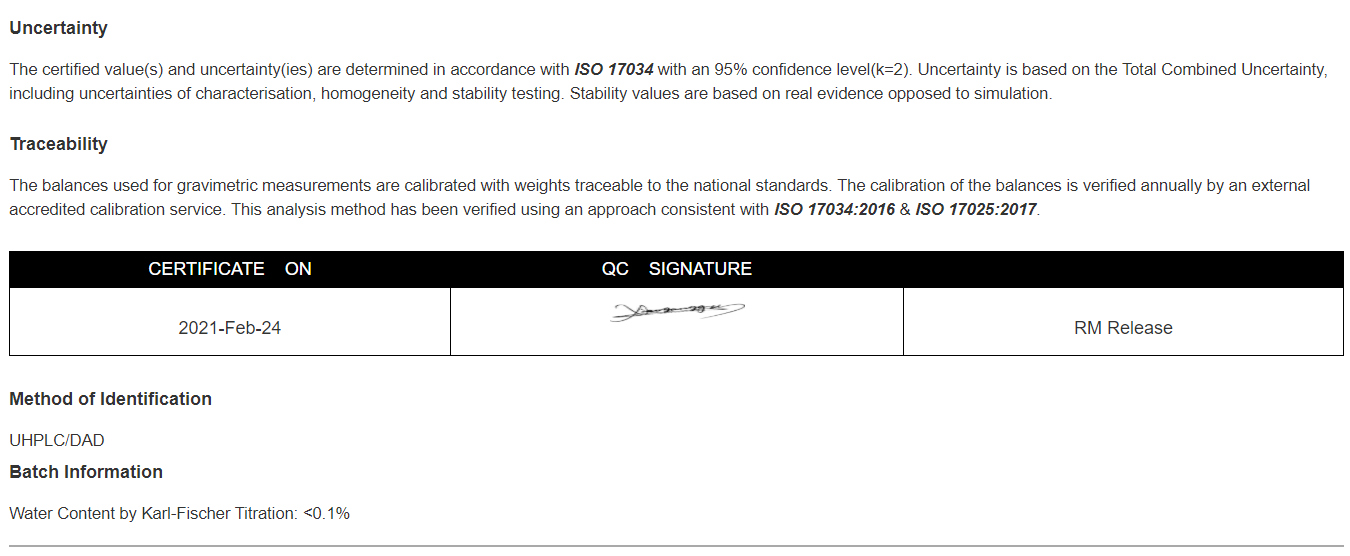Click the UHPLC/DAD method text
Image resolution: width=1350 pixels, height=556 pixels.
(57, 440)
